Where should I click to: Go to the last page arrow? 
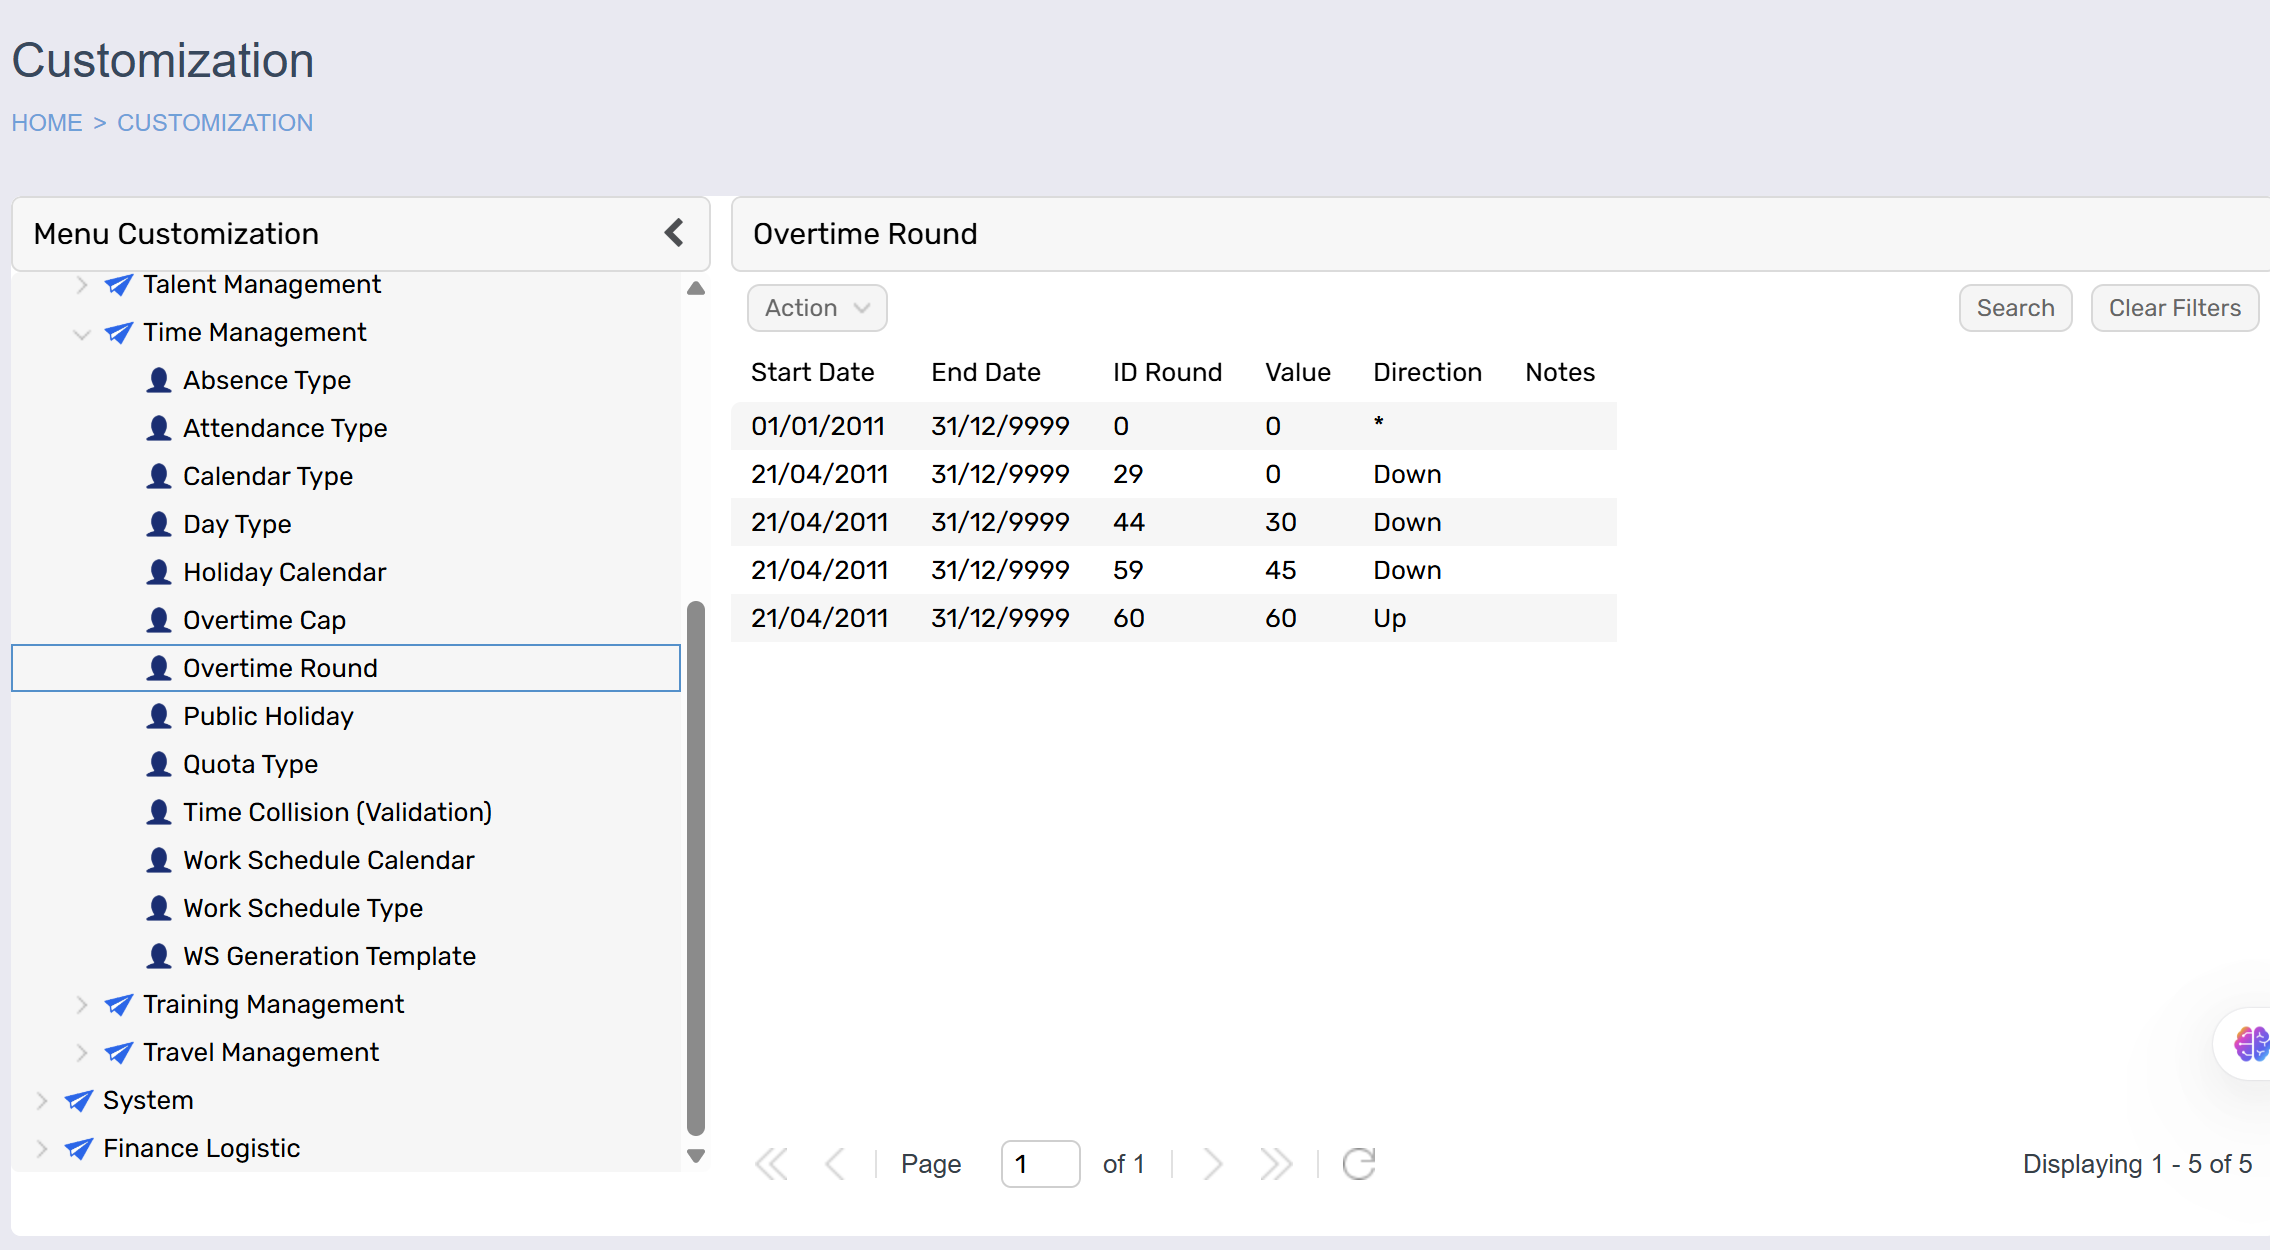[1276, 1164]
